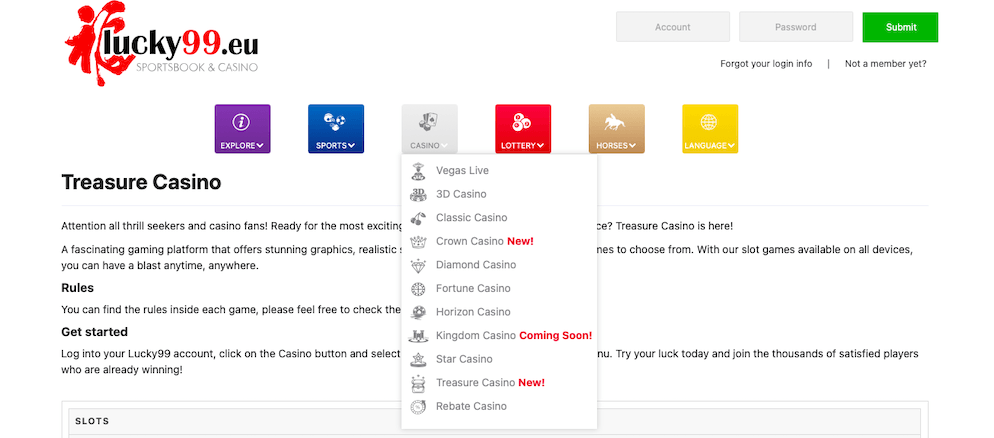Click the Sports balls icon
Screen dimensions: 994x438
click(335, 122)
